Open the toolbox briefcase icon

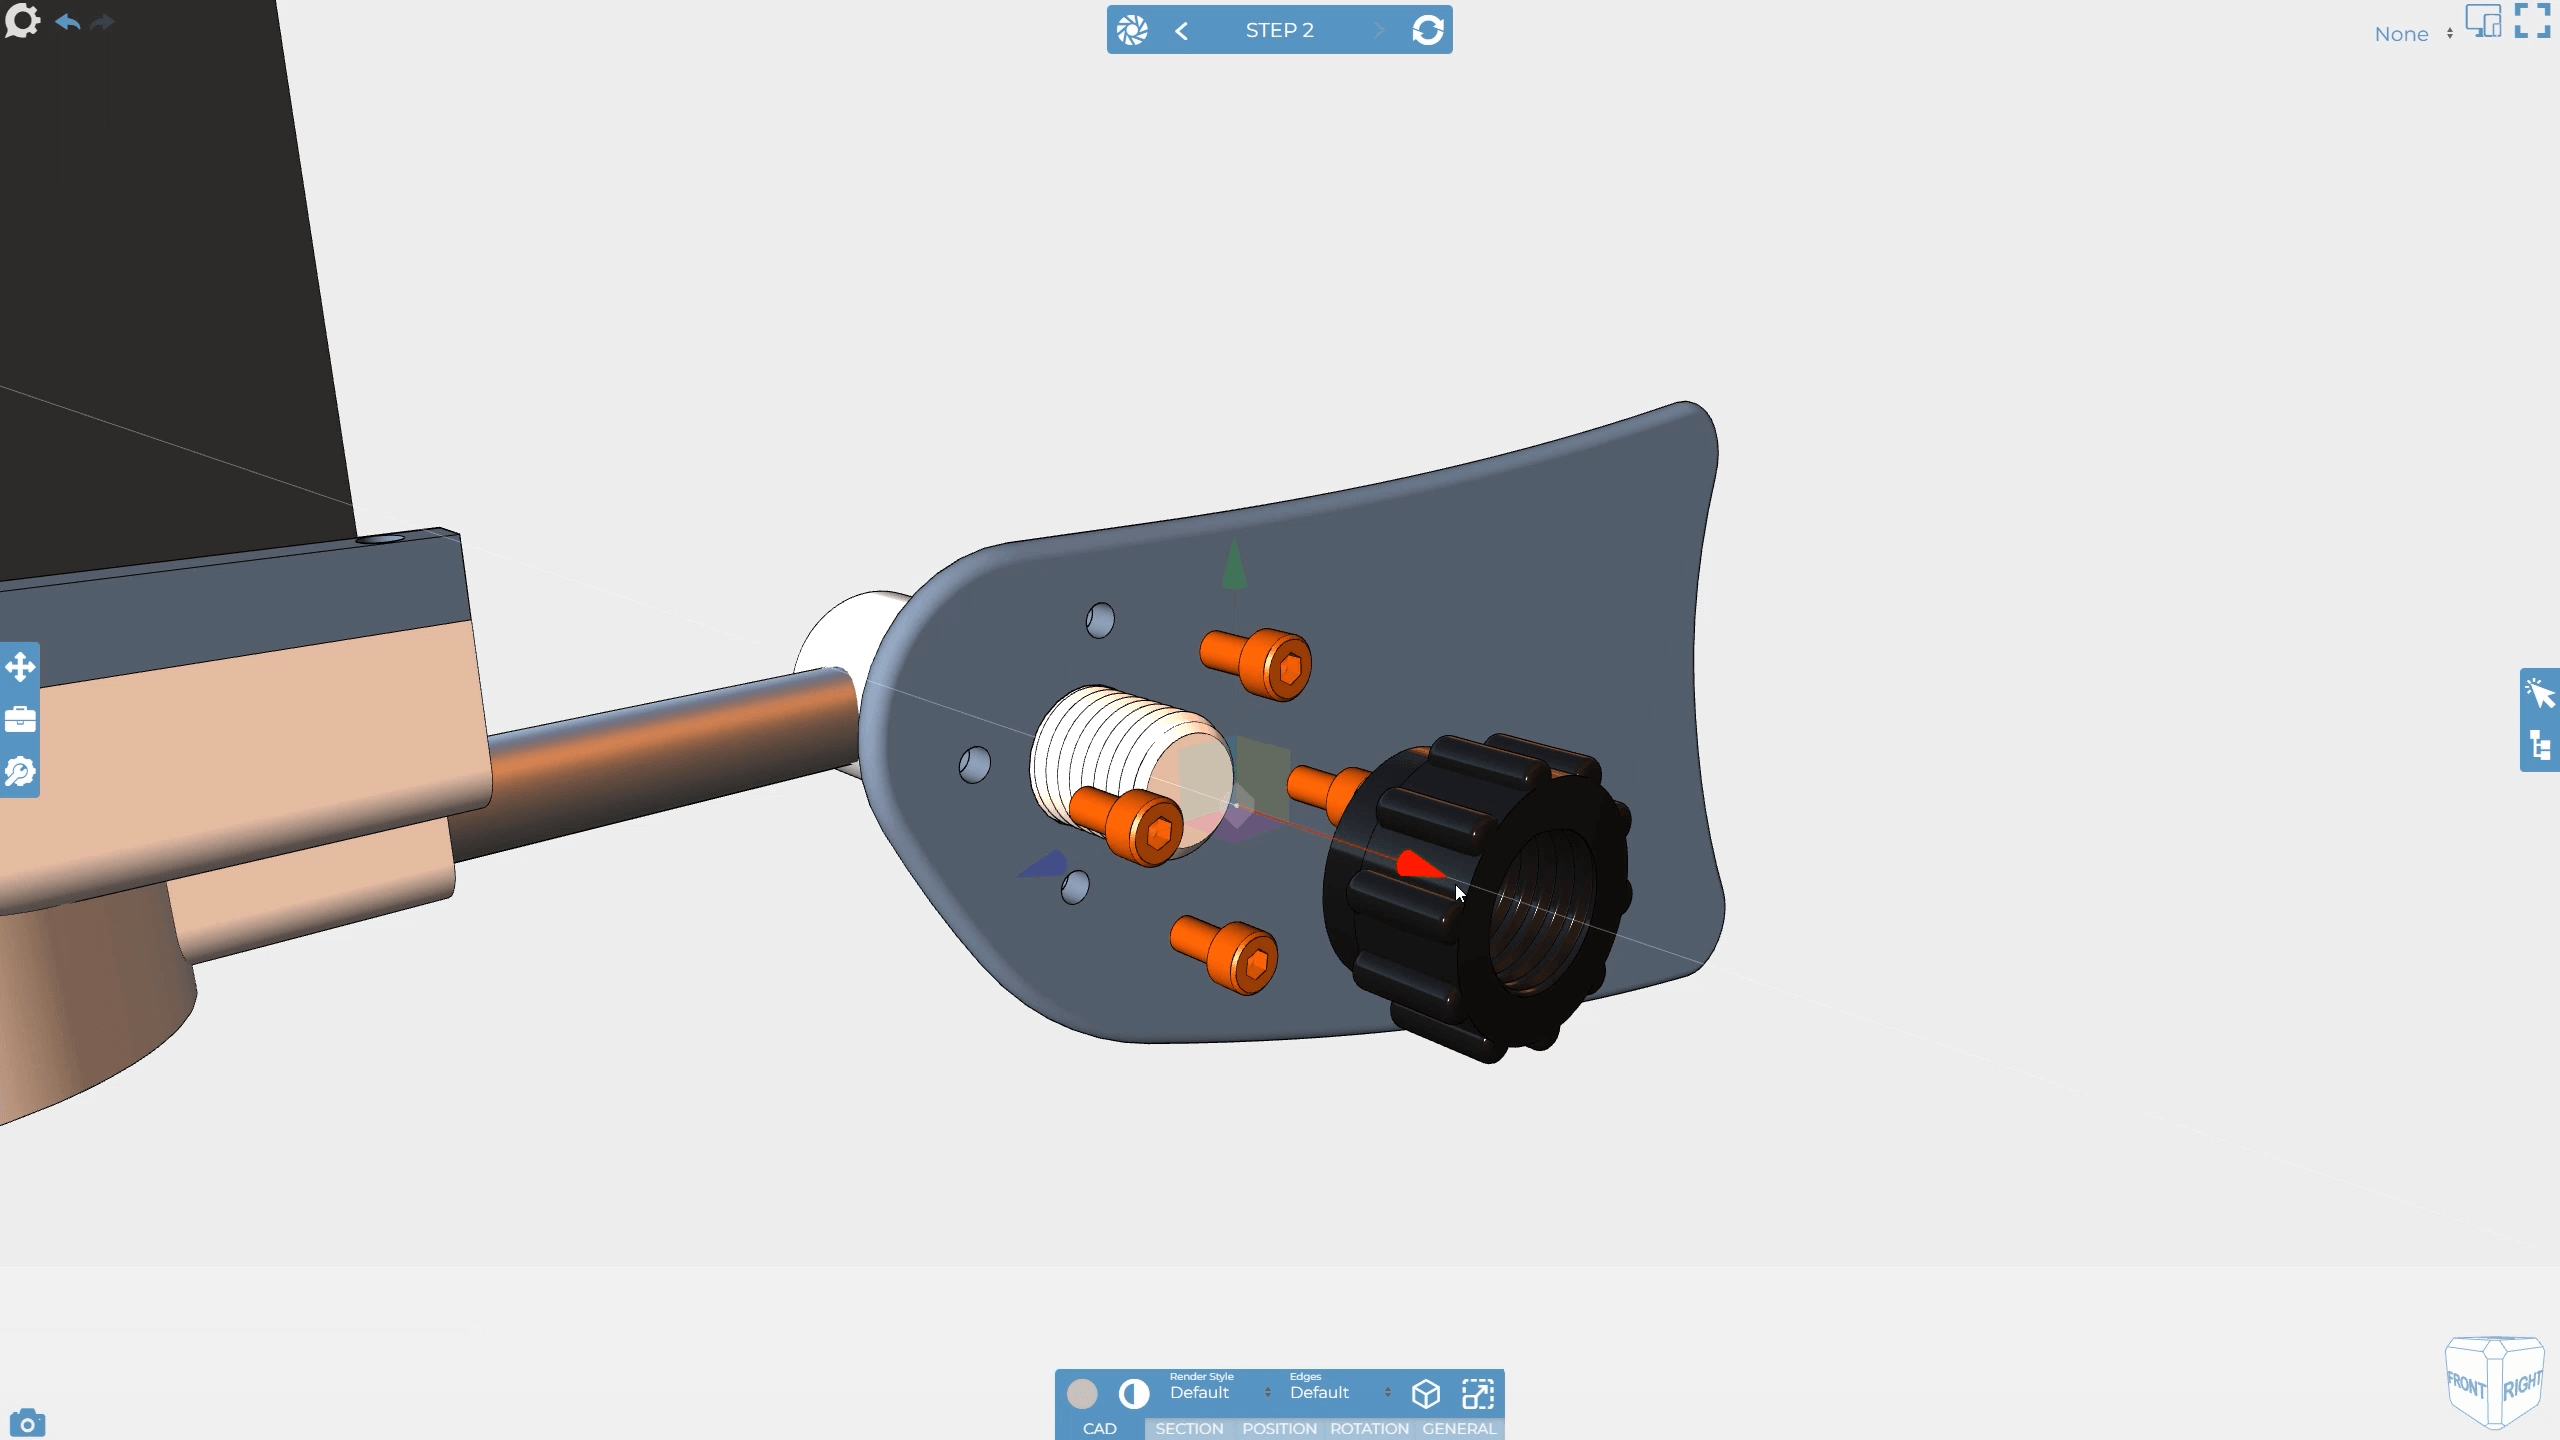20,720
